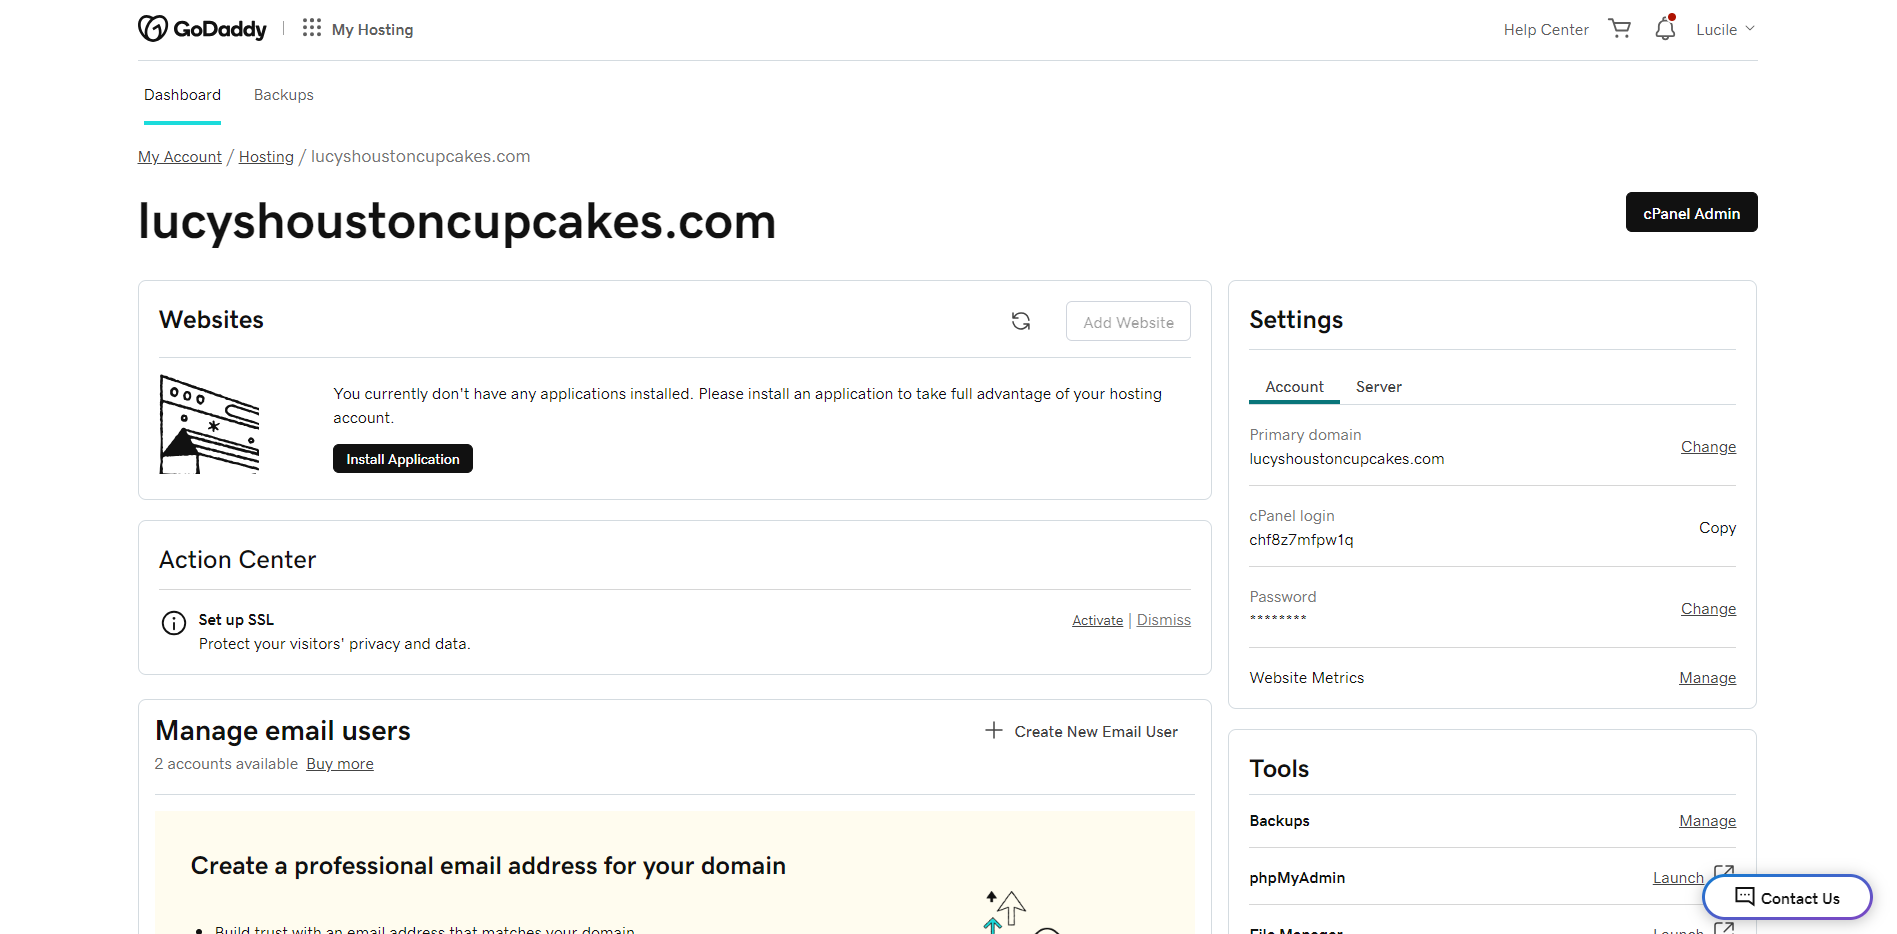Open the My Hosting grid icon
Viewport: 1897px width, 934px height.
[x=311, y=28]
